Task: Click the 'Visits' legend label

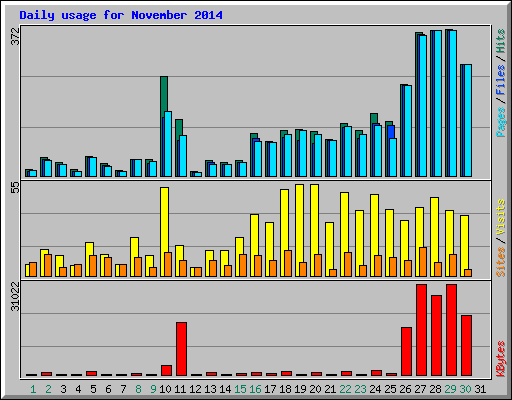Action: click(501, 217)
